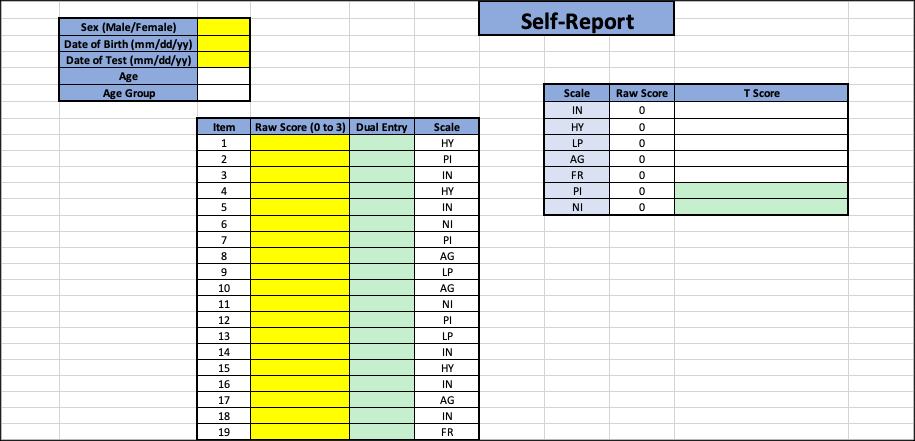
Task: Click the empty Age value cell
Action: pos(224,76)
